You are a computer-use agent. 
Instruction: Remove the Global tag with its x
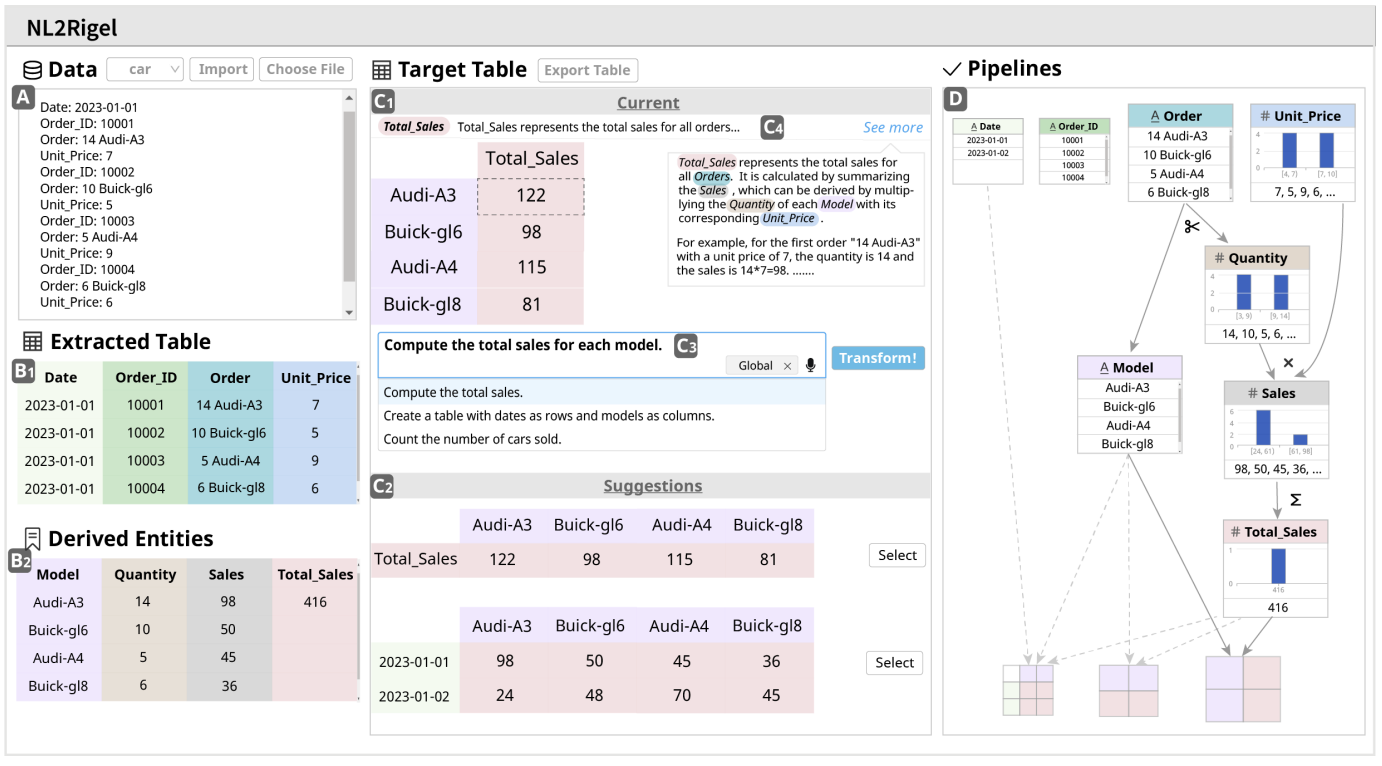(x=787, y=366)
